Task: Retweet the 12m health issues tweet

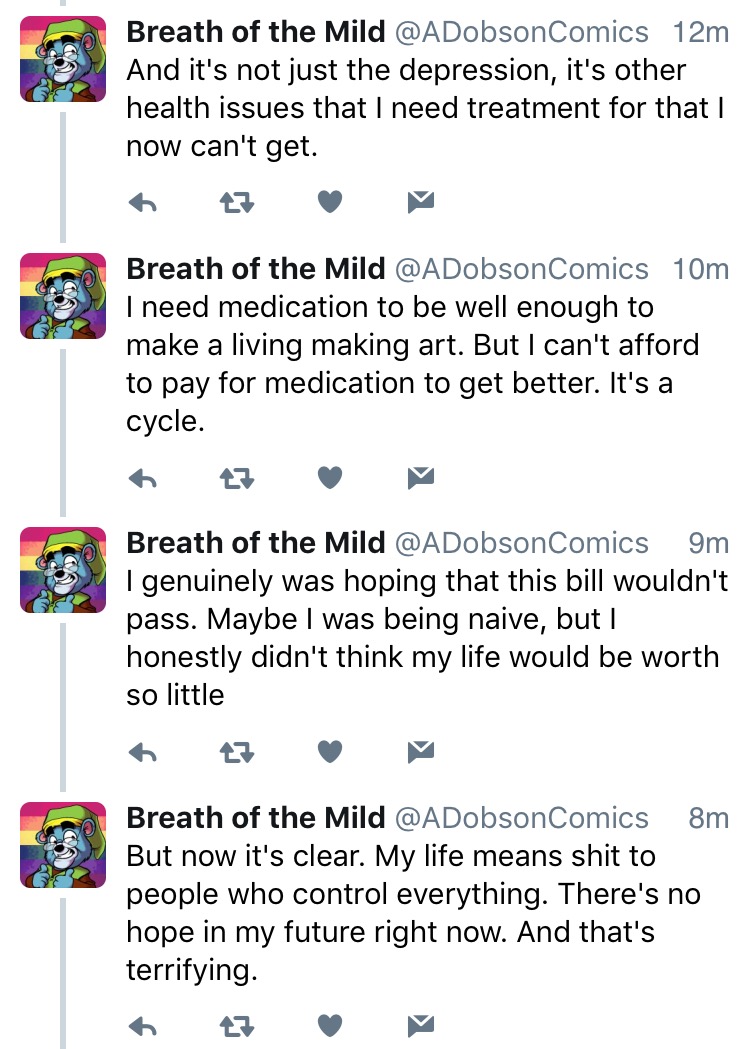Action: (x=237, y=202)
